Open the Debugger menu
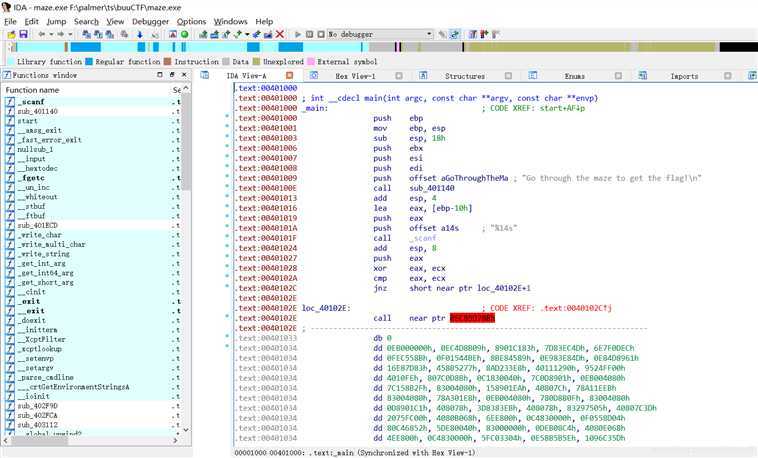This screenshot has width=758, height=458. point(150,22)
